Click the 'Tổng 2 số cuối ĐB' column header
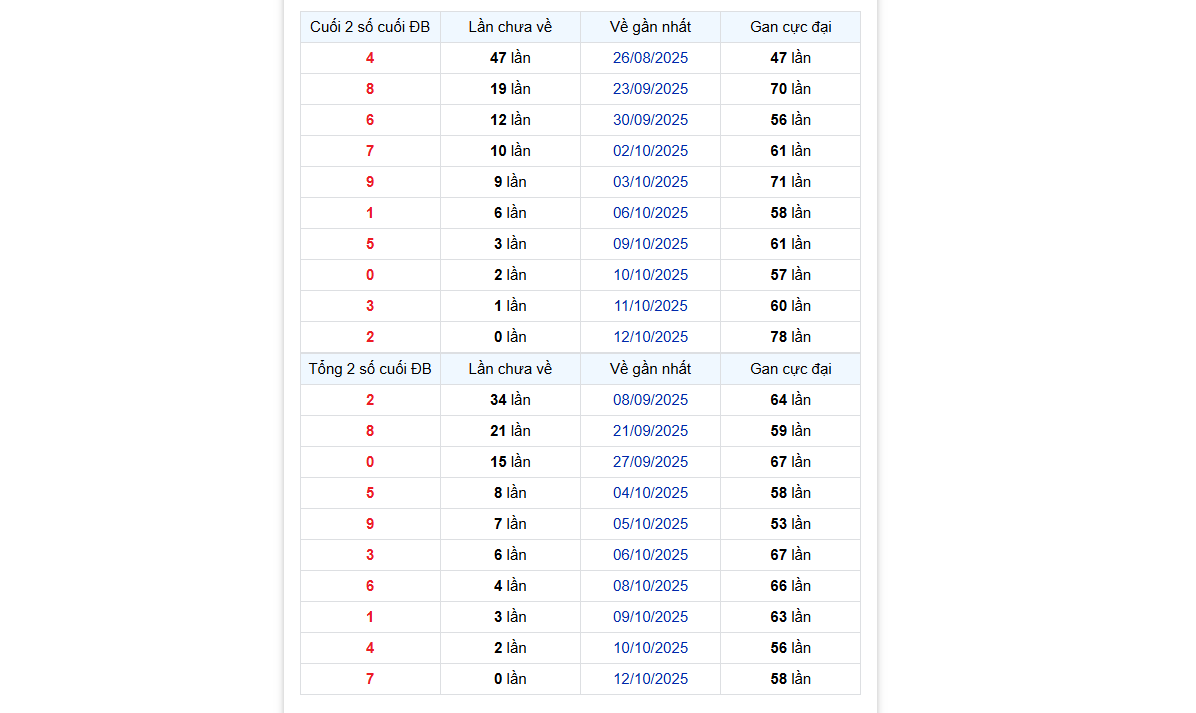This screenshot has width=1196, height=713. point(370,369)
